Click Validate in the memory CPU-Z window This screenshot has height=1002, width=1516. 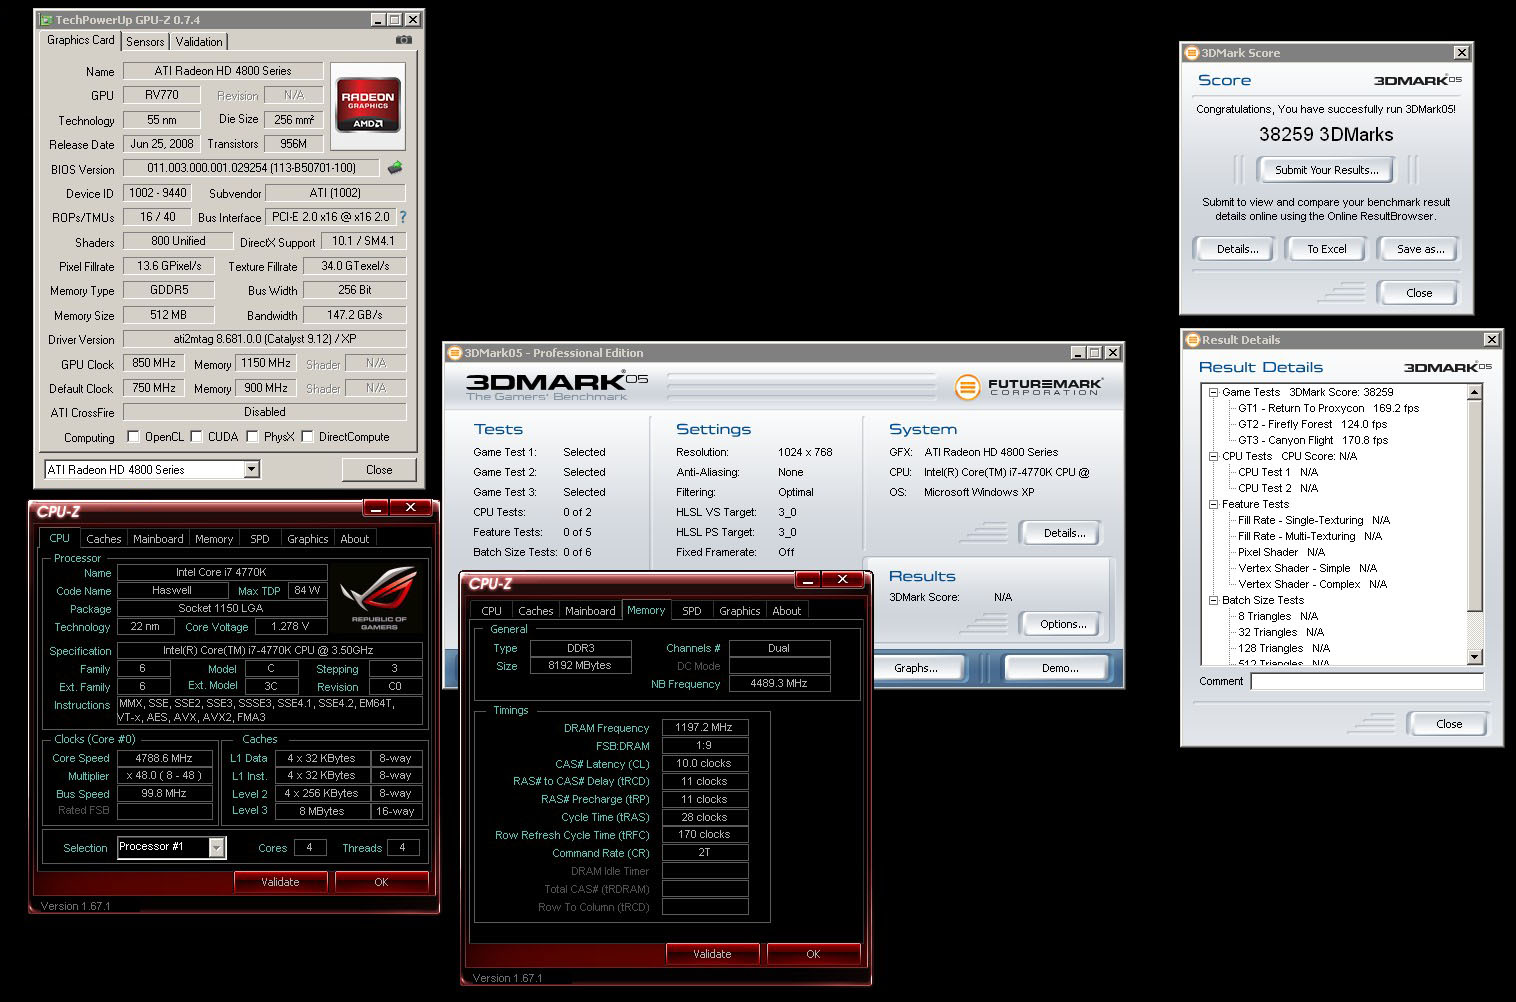(x=712, y=954)
